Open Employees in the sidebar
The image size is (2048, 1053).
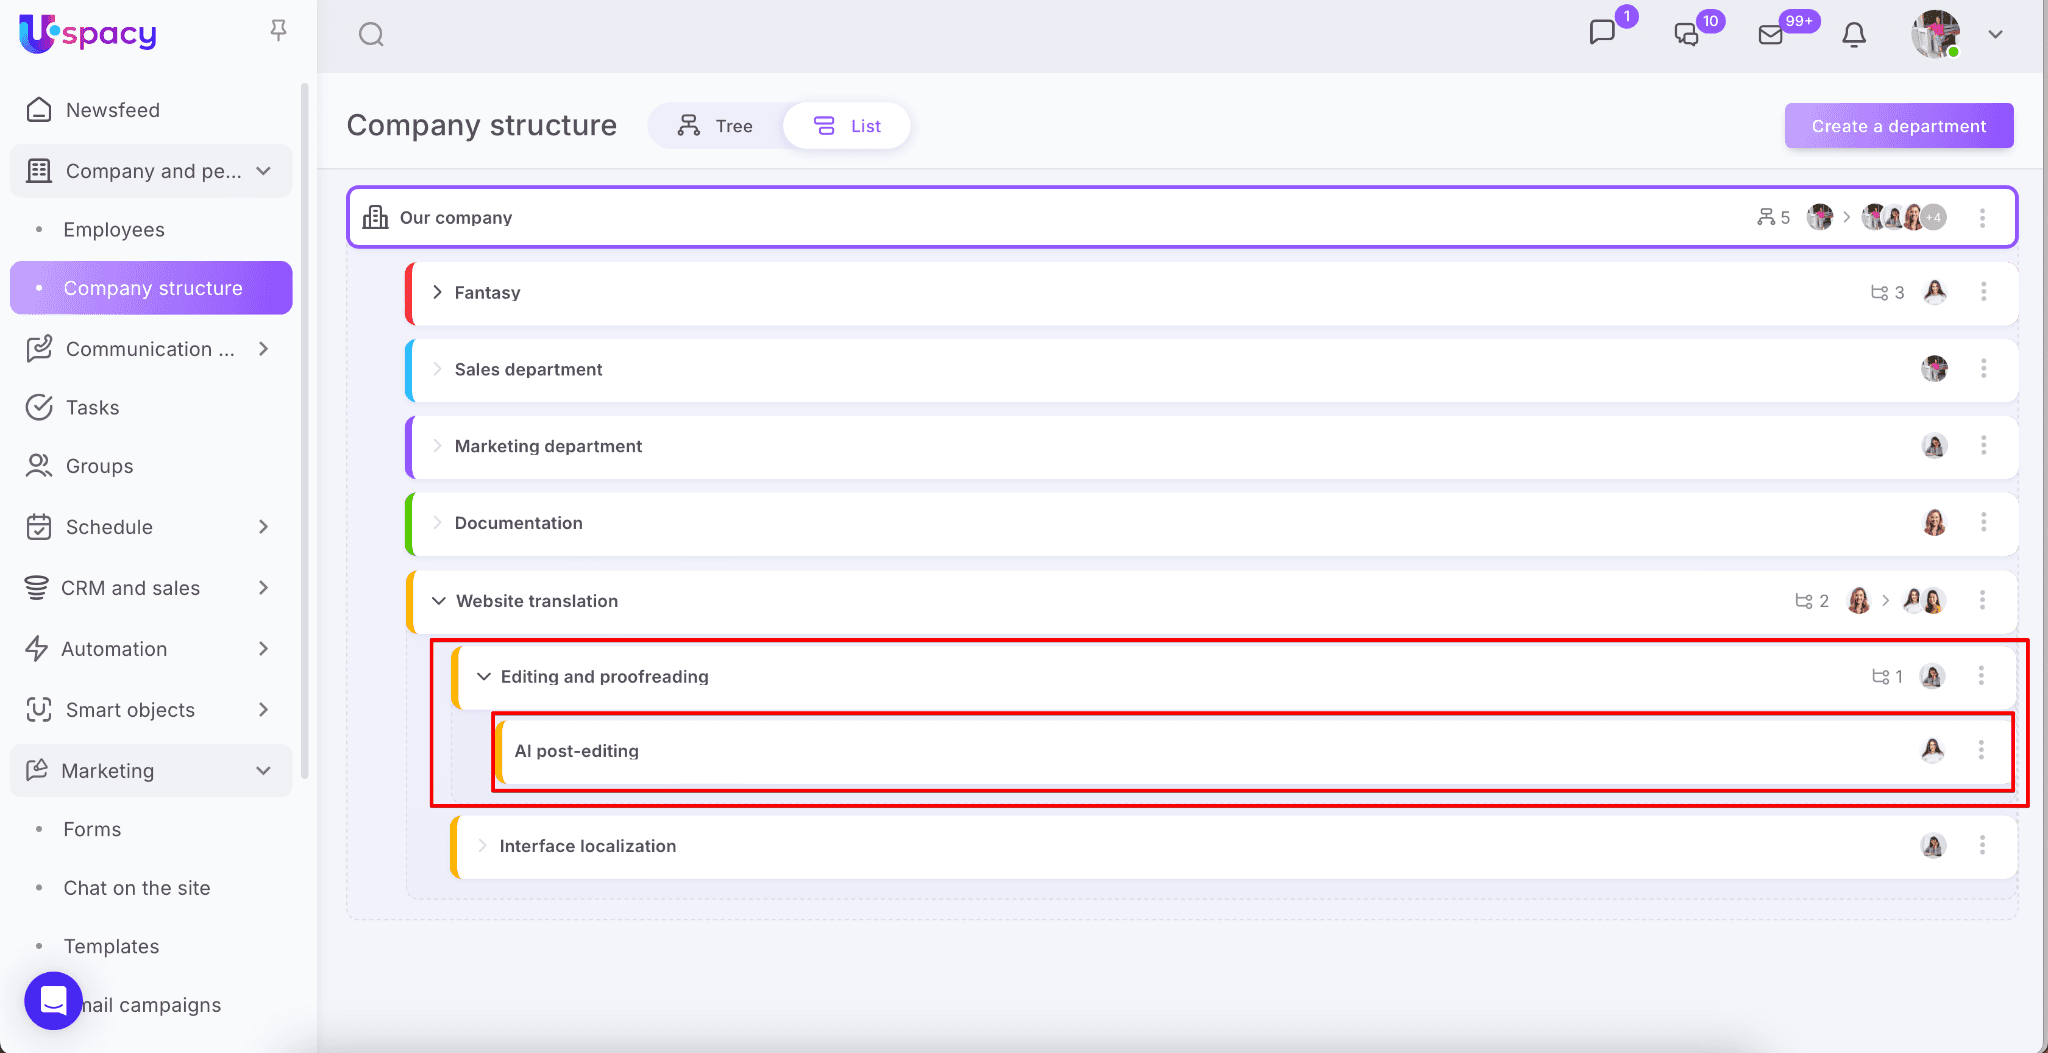114,230
